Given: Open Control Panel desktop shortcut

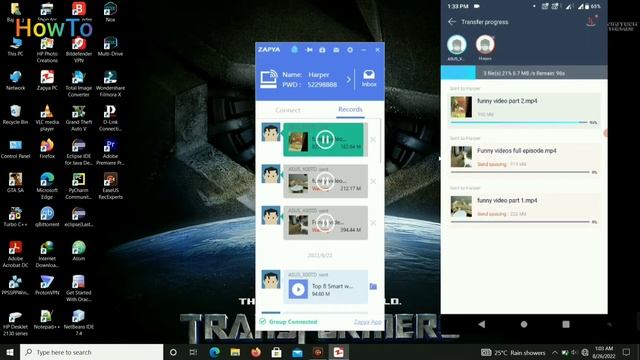Looking at the screenshot, I should click(15, 149).
